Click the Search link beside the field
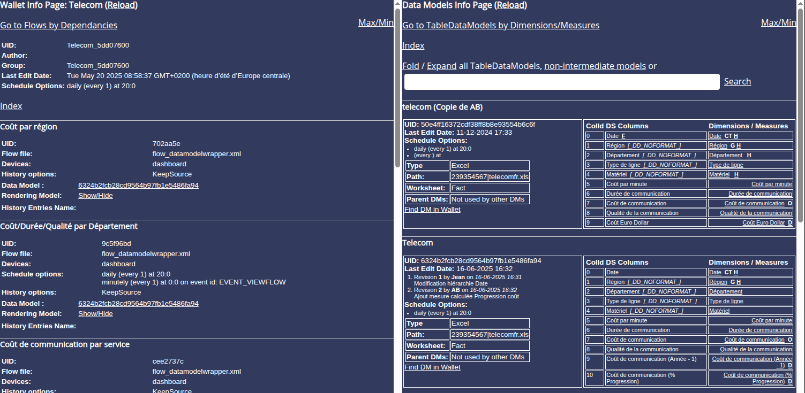 click(737, 81)
